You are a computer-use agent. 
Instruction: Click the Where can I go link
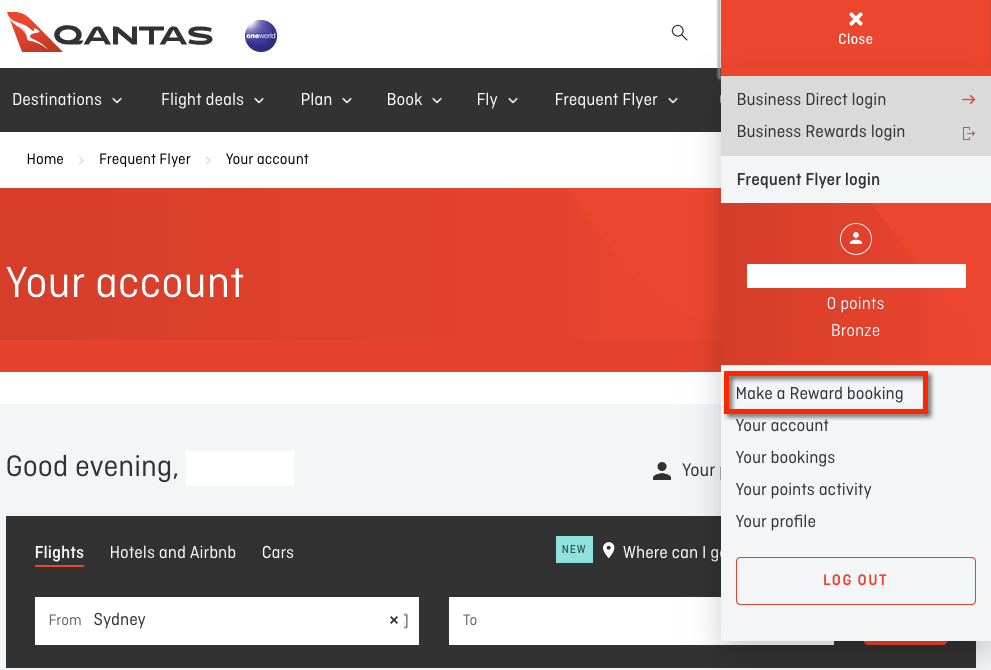[x=671, y=552]
